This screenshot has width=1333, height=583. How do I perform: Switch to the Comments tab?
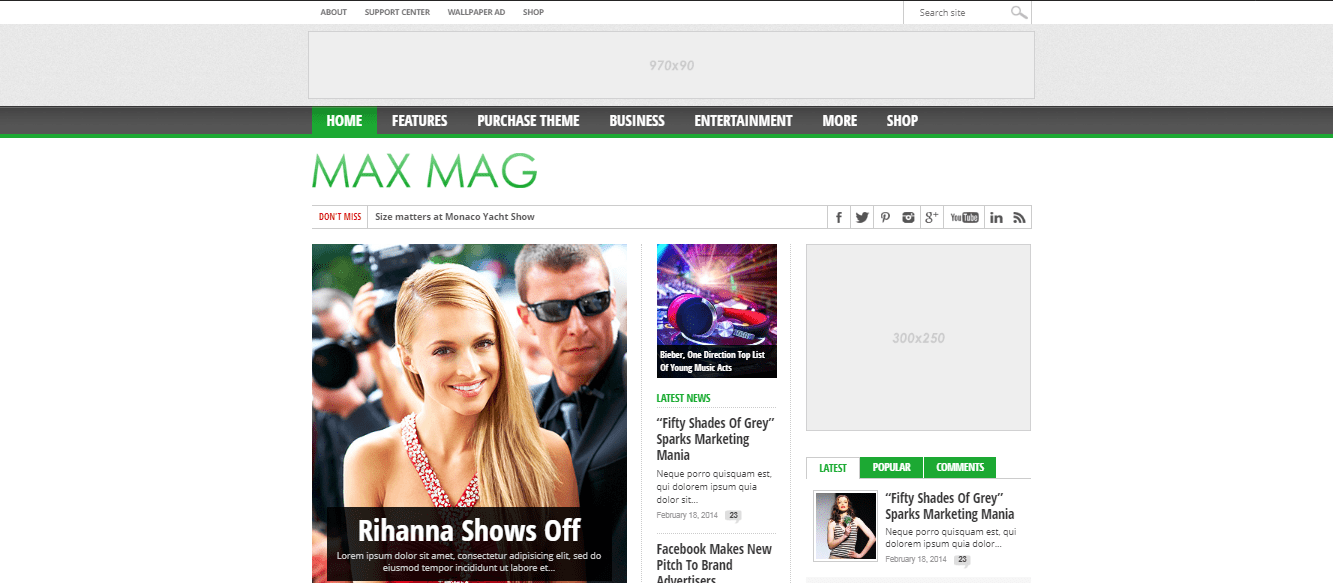(960, 467)
